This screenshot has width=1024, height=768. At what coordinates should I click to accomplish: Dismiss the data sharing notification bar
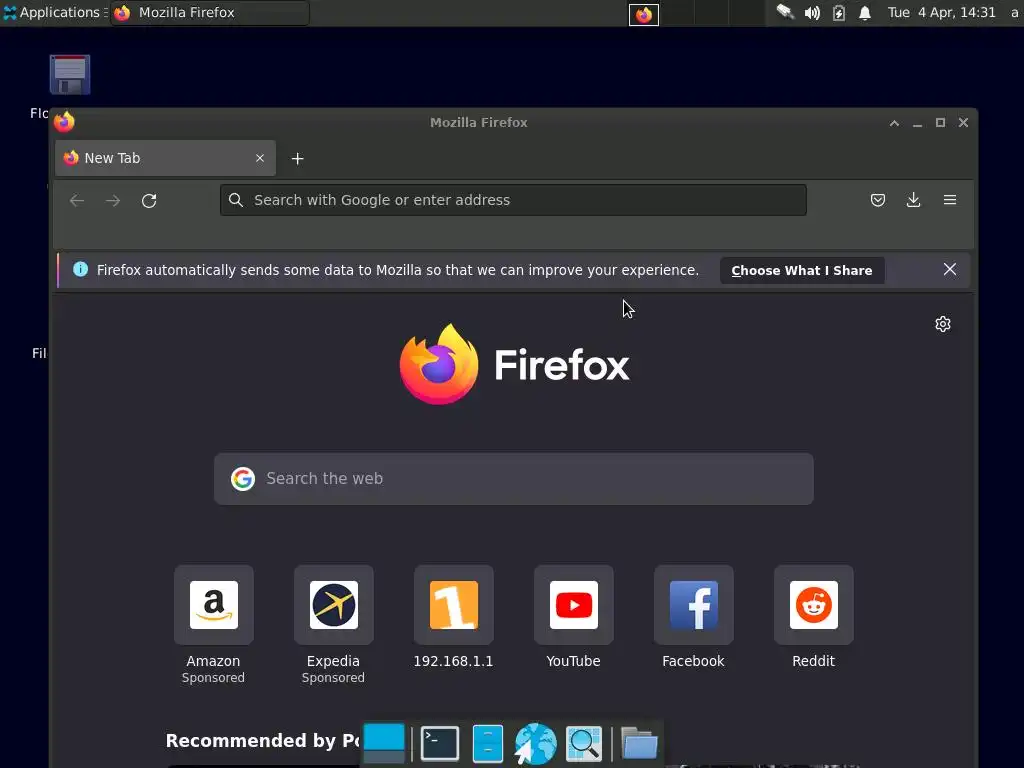coord(950,269)
